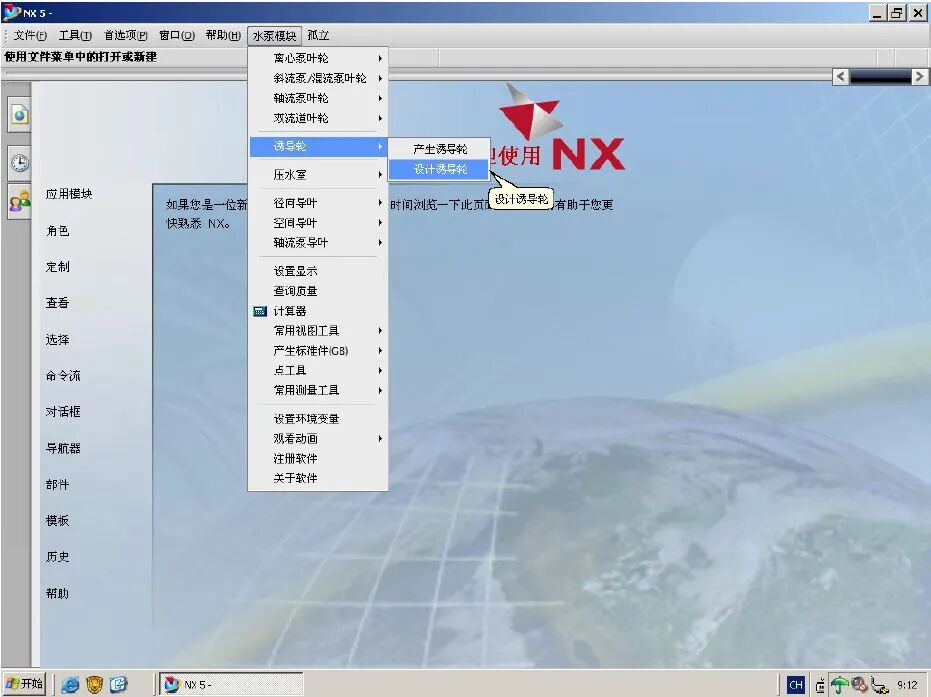
Task: Expand the 径向导叶 submenu
Action: (318, 203)
